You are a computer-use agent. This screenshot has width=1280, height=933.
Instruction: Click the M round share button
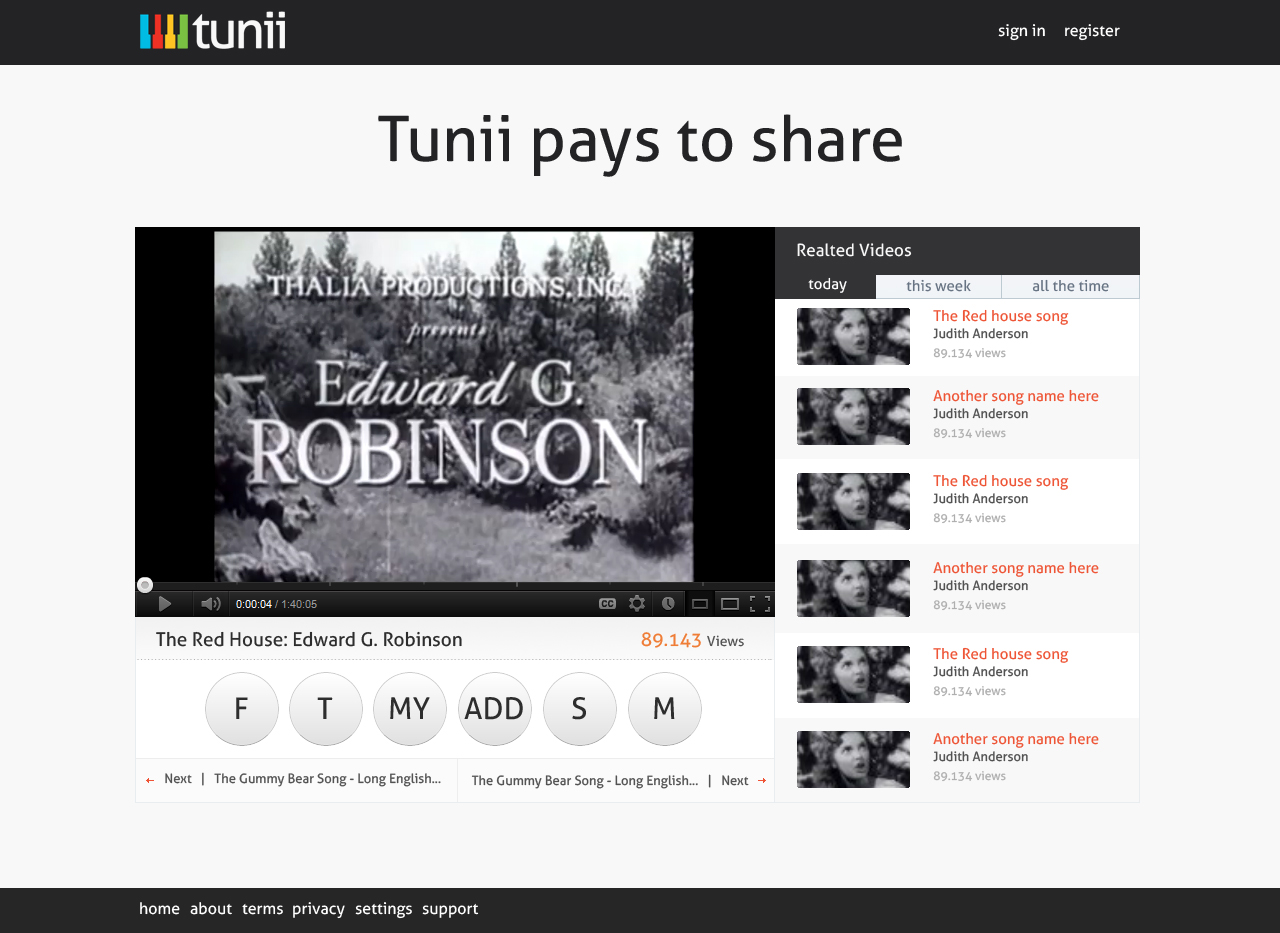tap(665, 709)
